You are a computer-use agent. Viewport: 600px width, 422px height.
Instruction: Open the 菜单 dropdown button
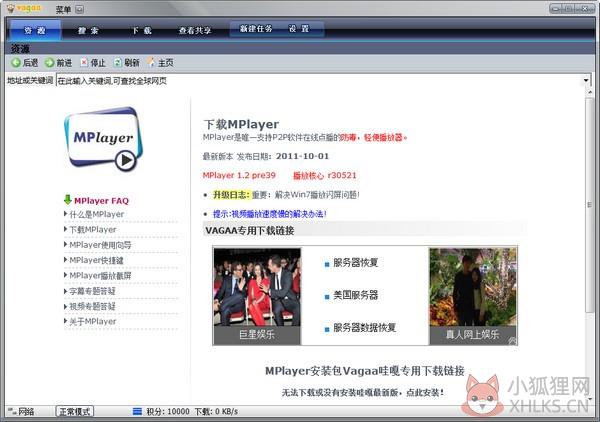pyautogui.click(x=79, y=9)
